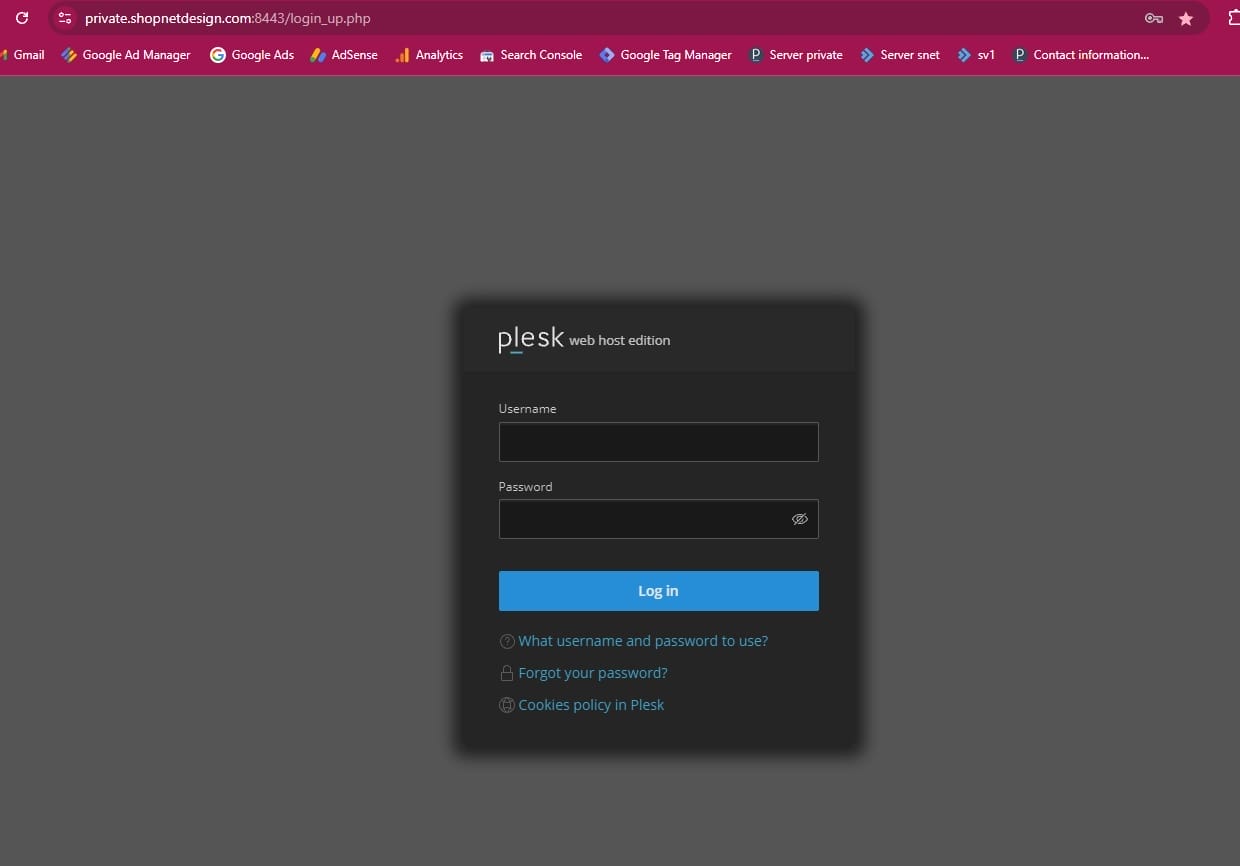Viewport: 1240px width, 866px height.
Task: Open the 'Cookies policy in Plesk' link
Action: click(x=591, y=705)
